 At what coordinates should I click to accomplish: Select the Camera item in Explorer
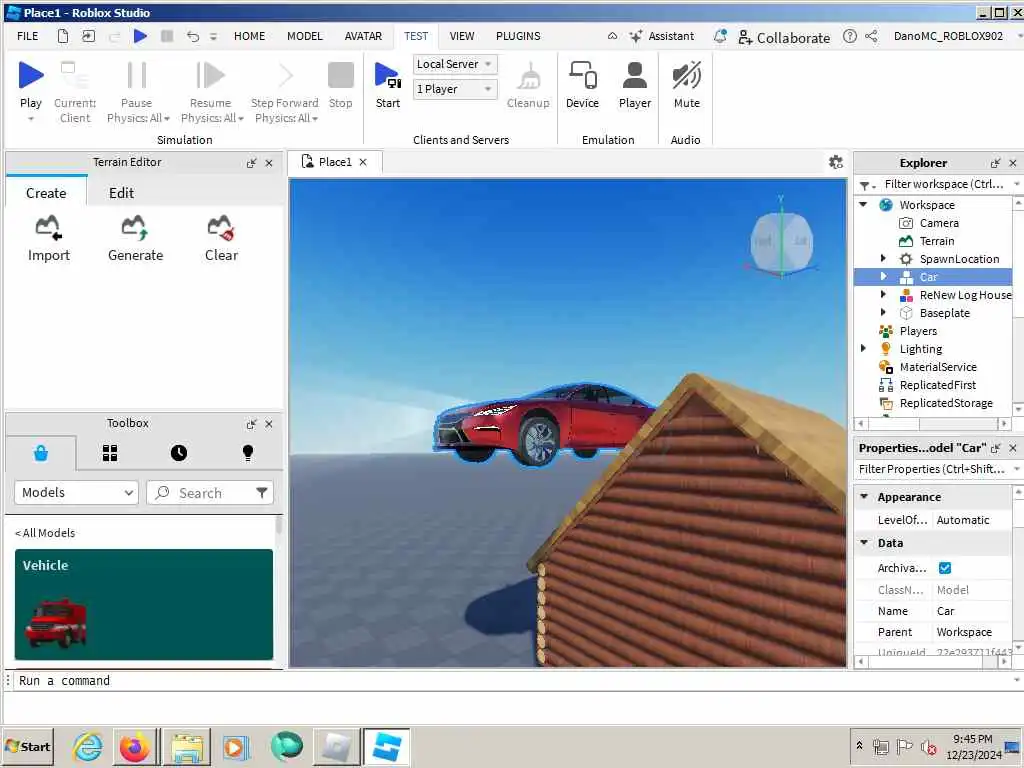coord(938,223)
